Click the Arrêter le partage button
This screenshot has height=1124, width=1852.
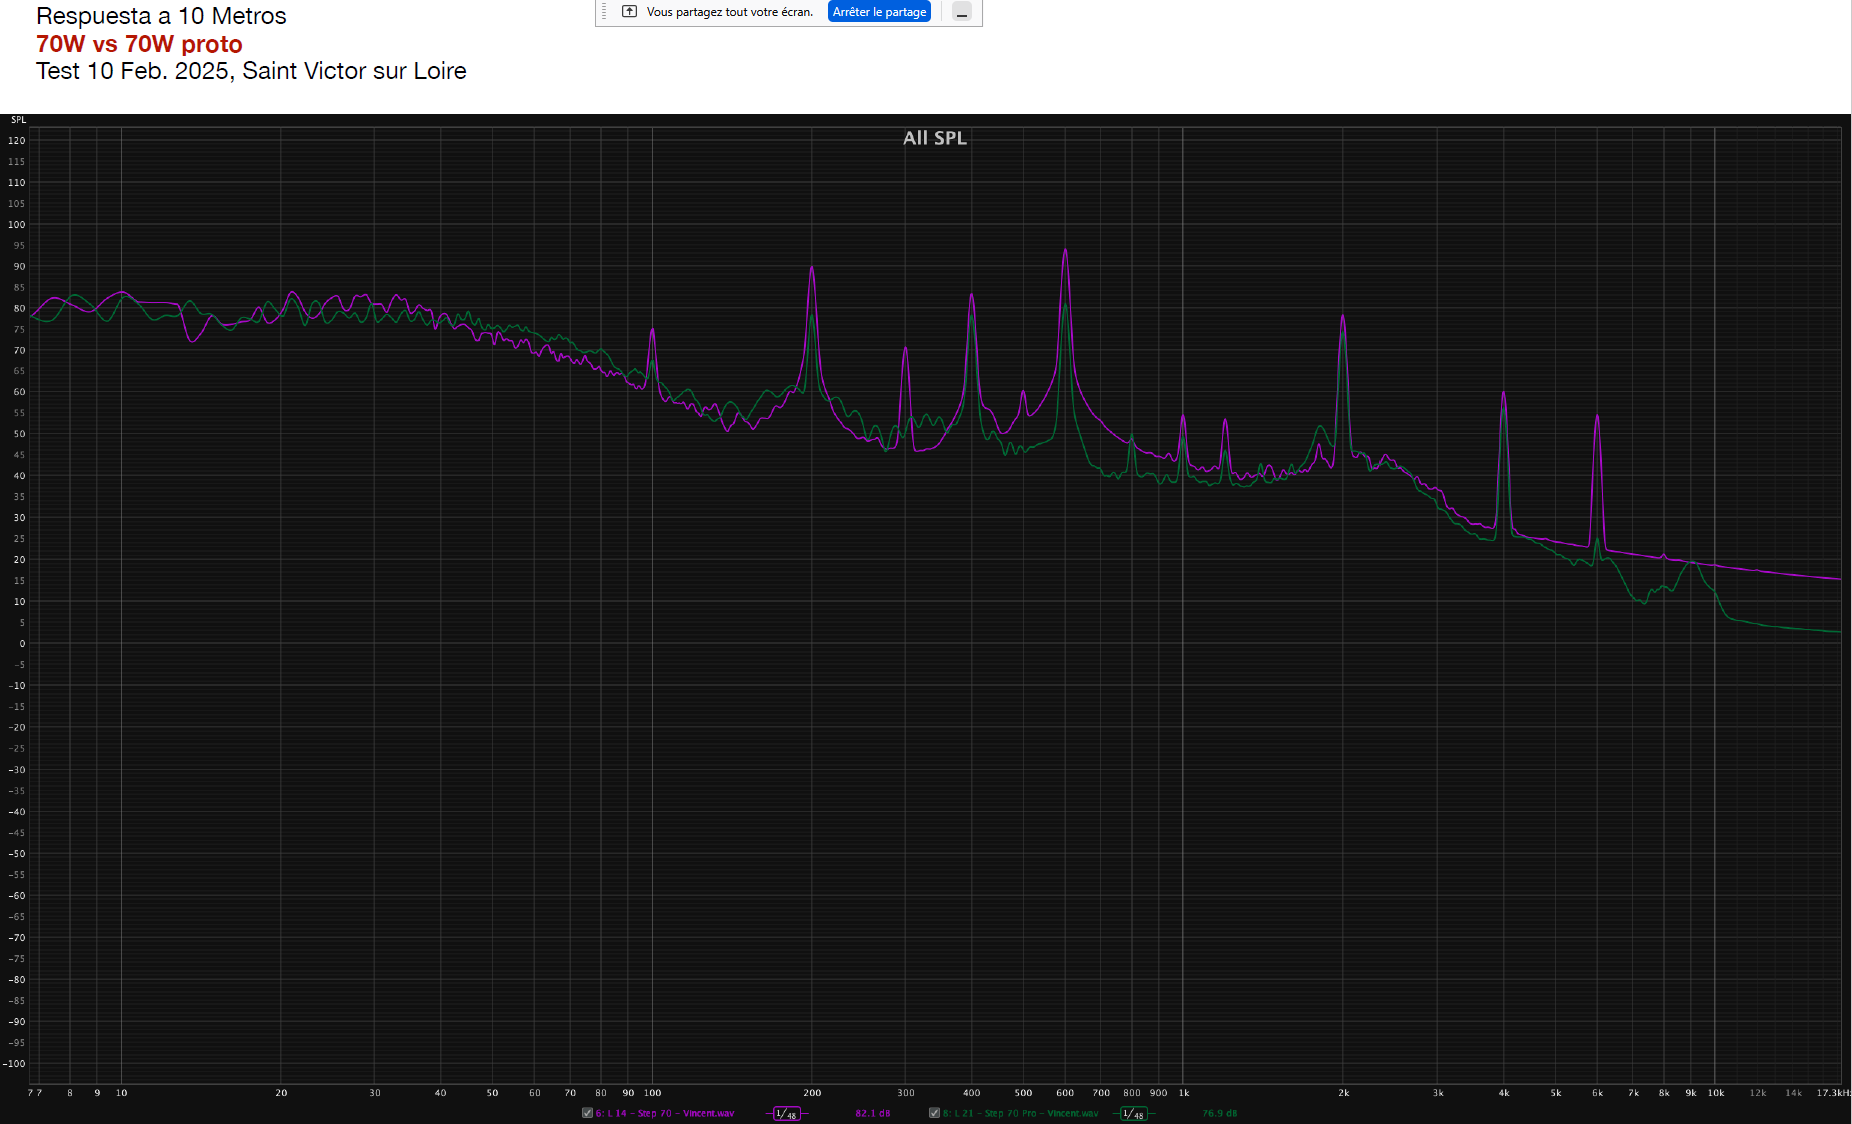880,12
